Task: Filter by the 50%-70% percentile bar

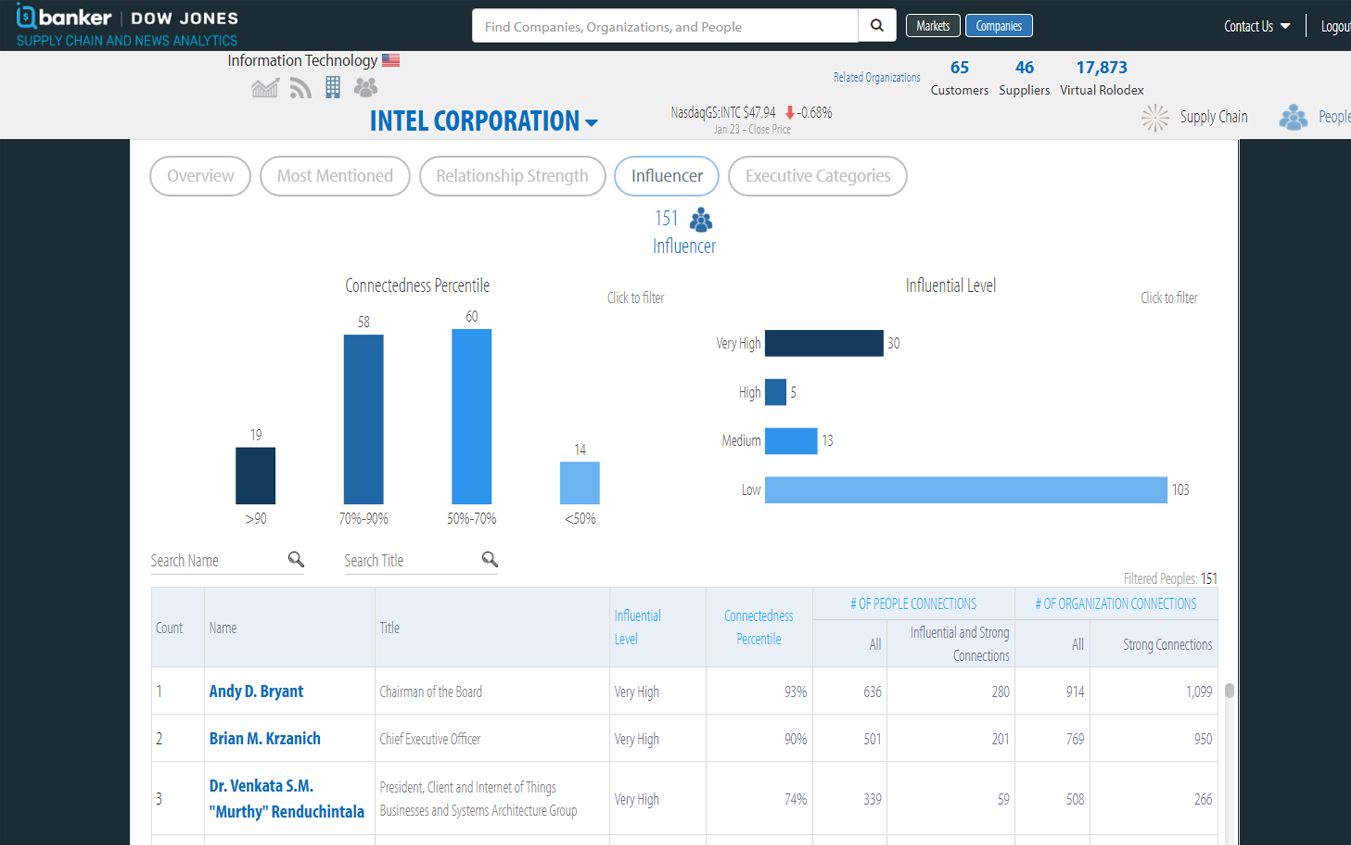Action: pos(472,416)
